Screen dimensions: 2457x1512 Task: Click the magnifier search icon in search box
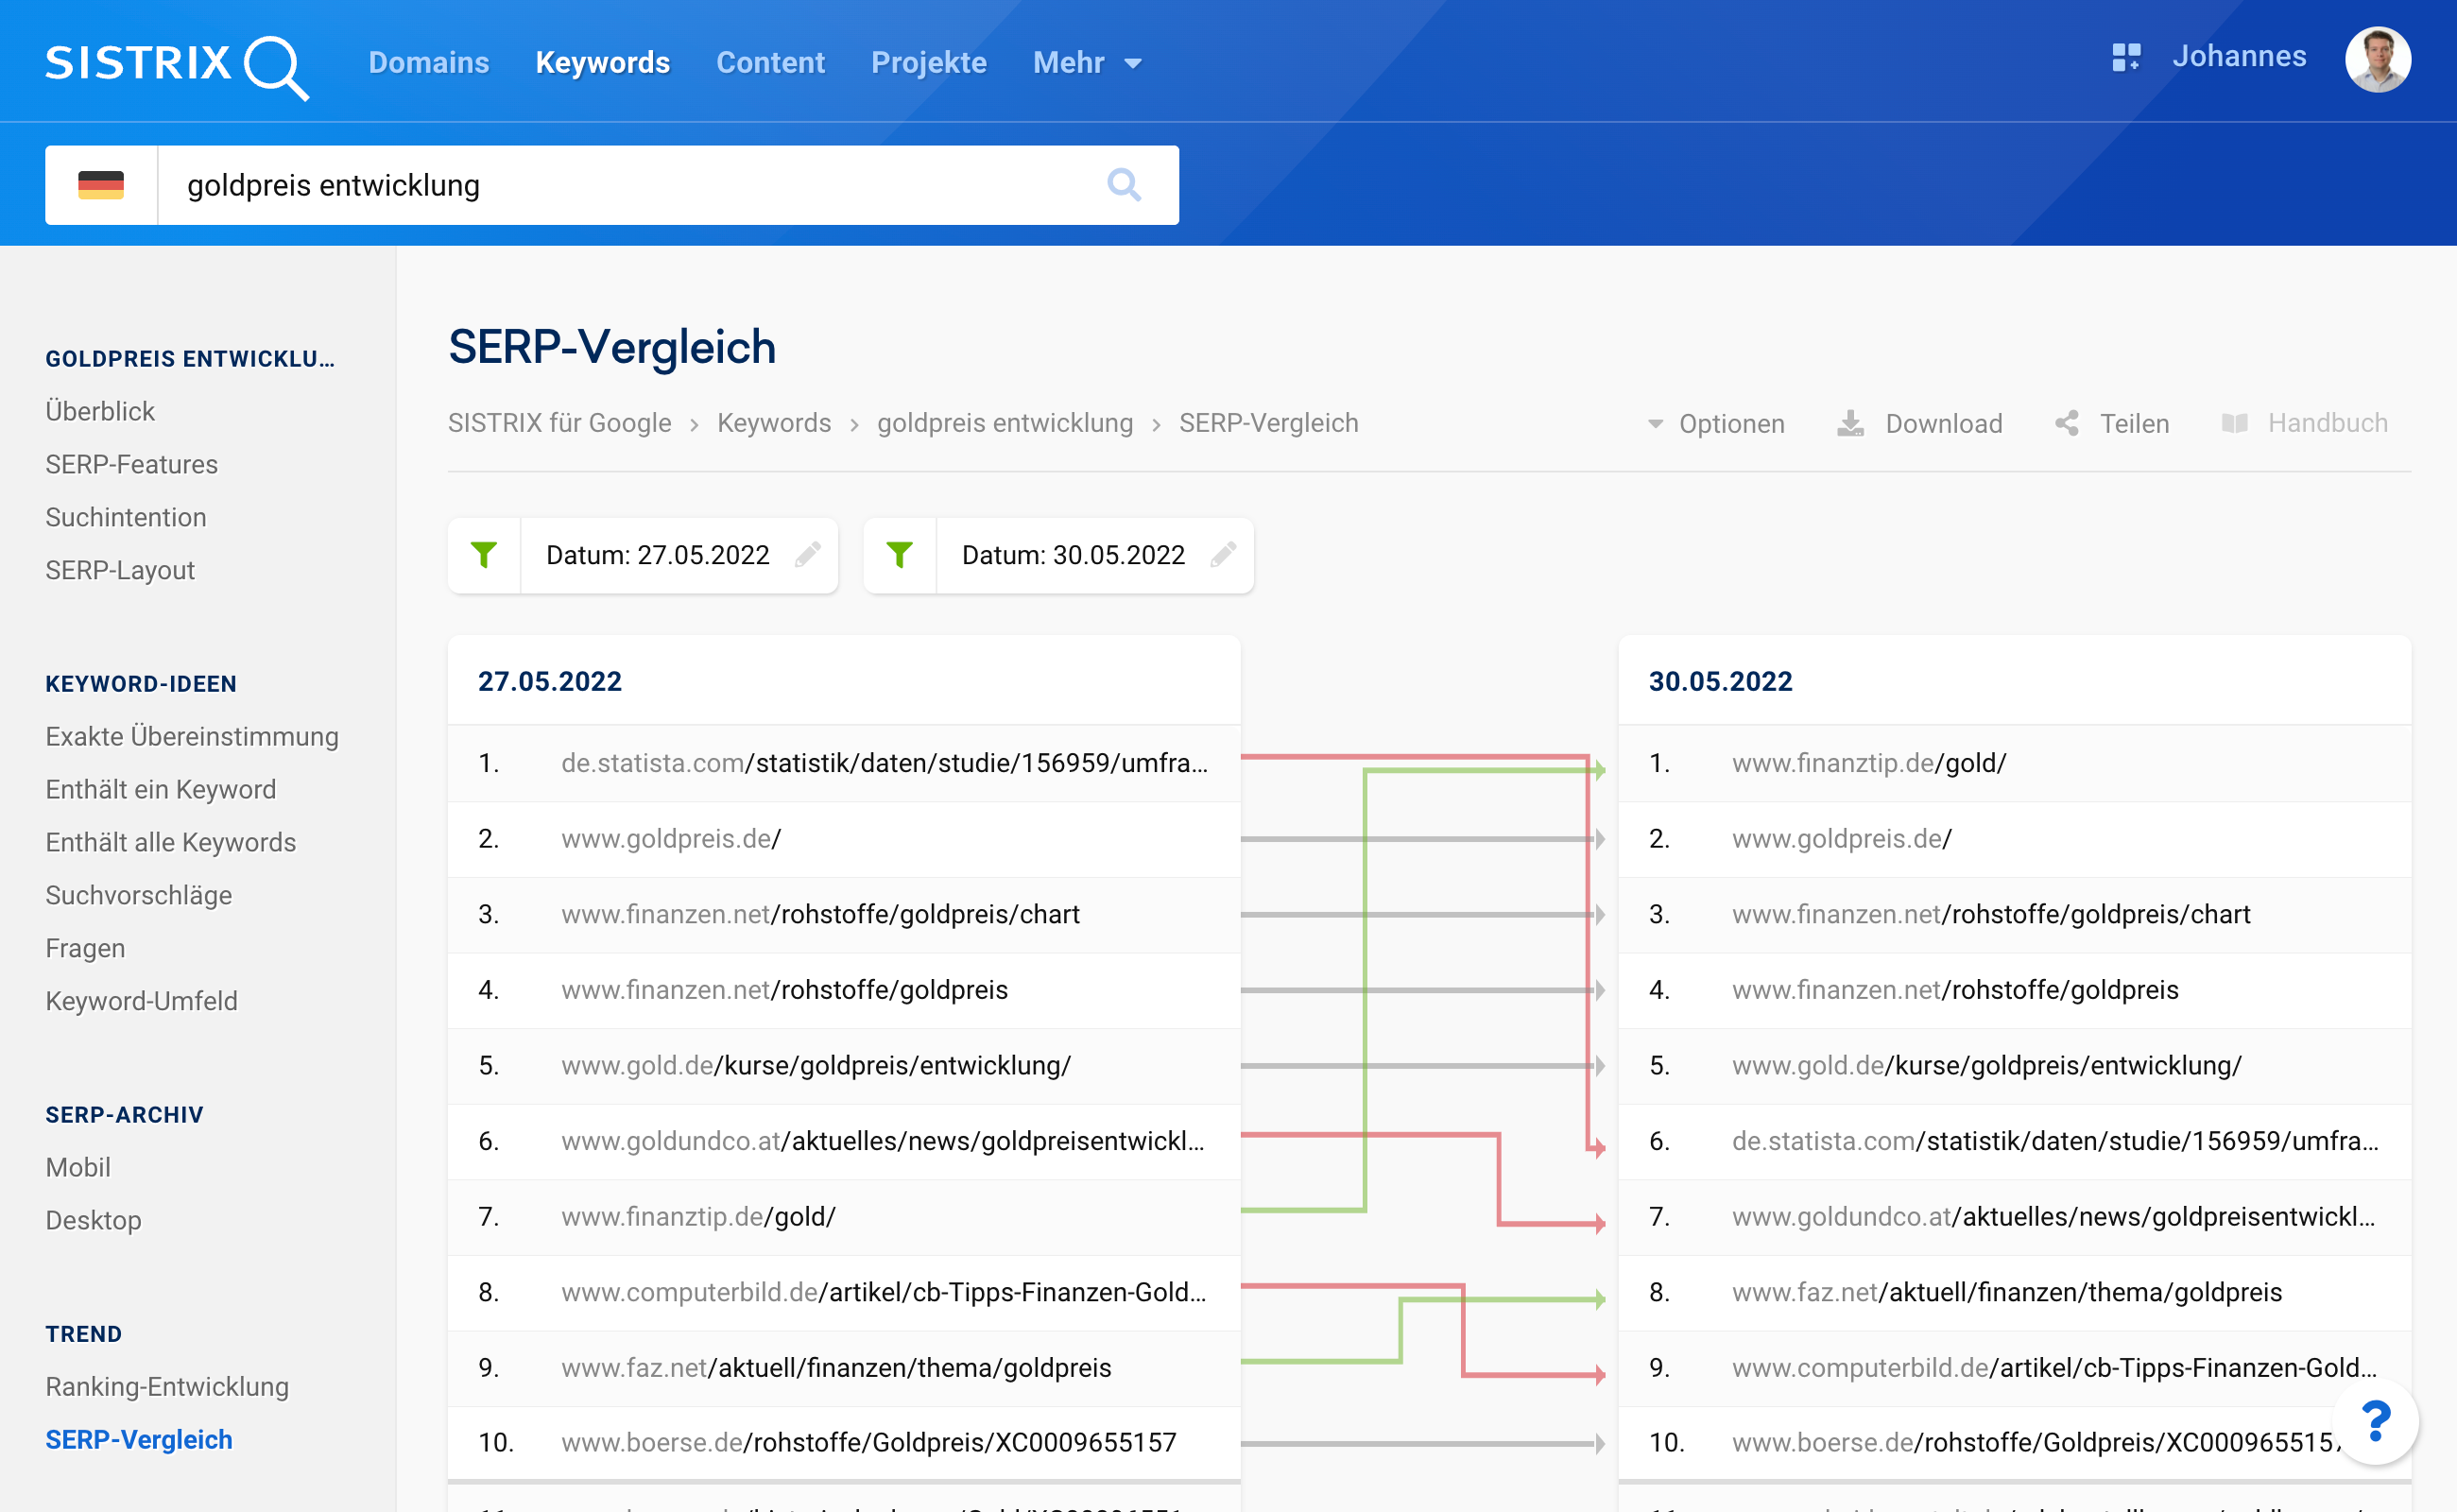[1123, 185]
